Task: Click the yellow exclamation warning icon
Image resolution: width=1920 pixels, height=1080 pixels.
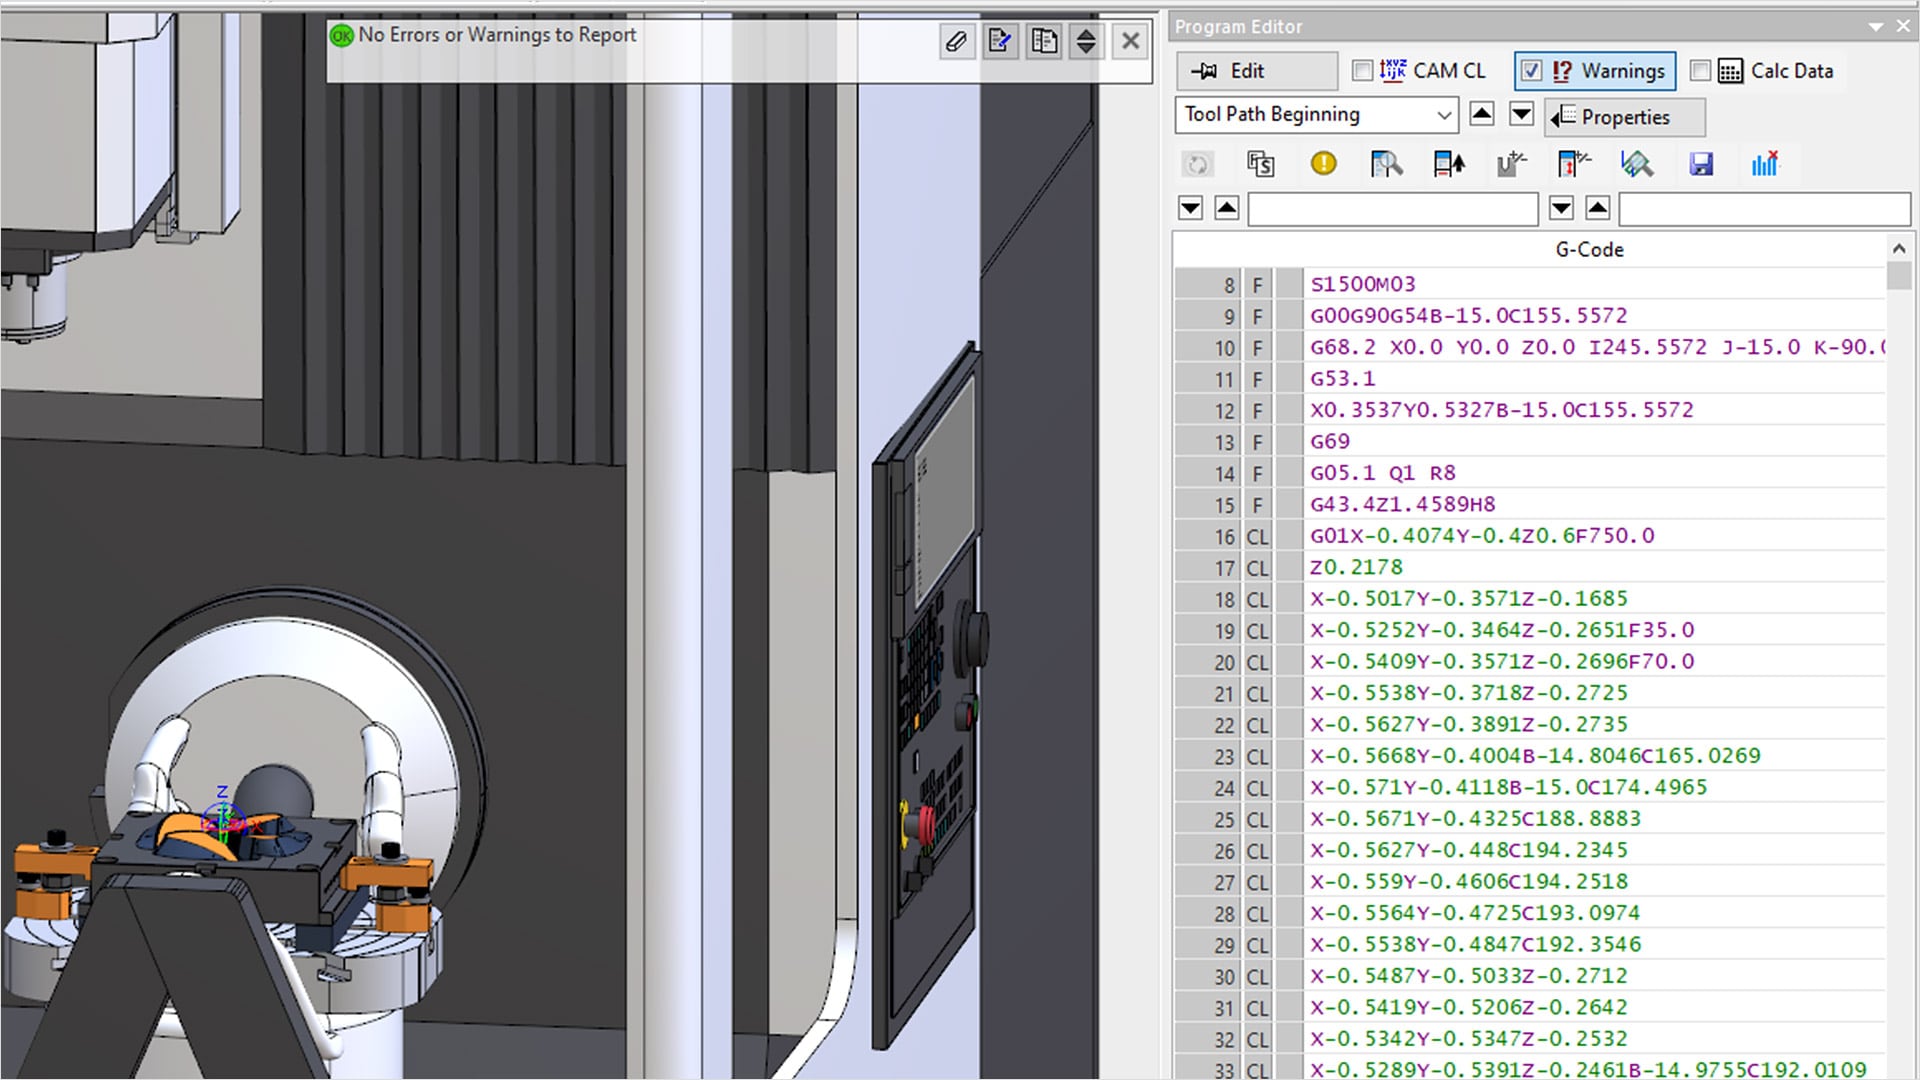Action: pos(1323,164)
